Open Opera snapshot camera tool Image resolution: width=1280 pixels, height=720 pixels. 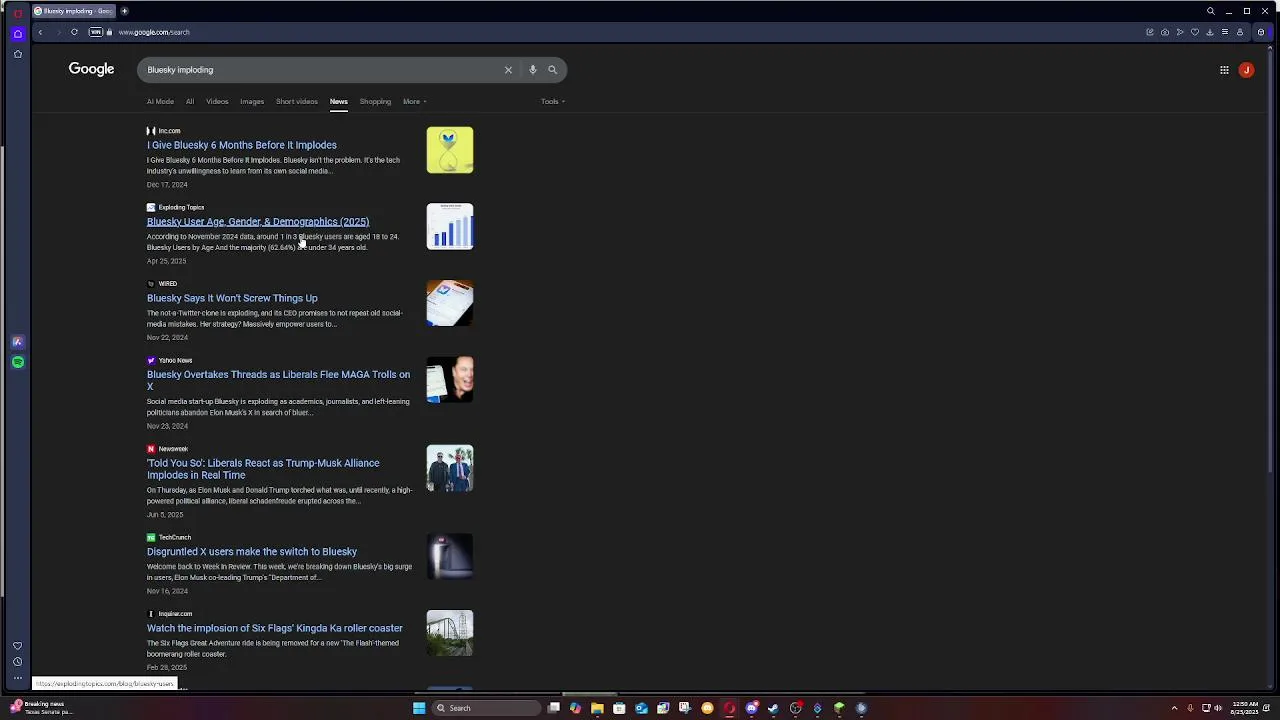[x=1165, y=32]
